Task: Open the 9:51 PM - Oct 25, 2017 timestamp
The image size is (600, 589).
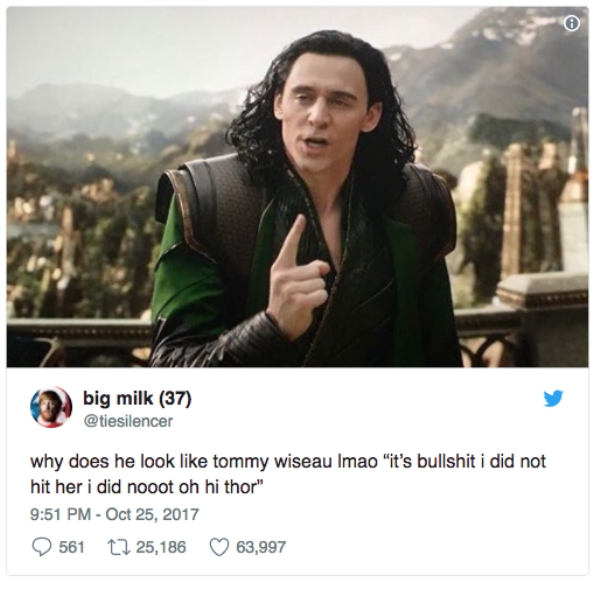Action: coord(114,514)
